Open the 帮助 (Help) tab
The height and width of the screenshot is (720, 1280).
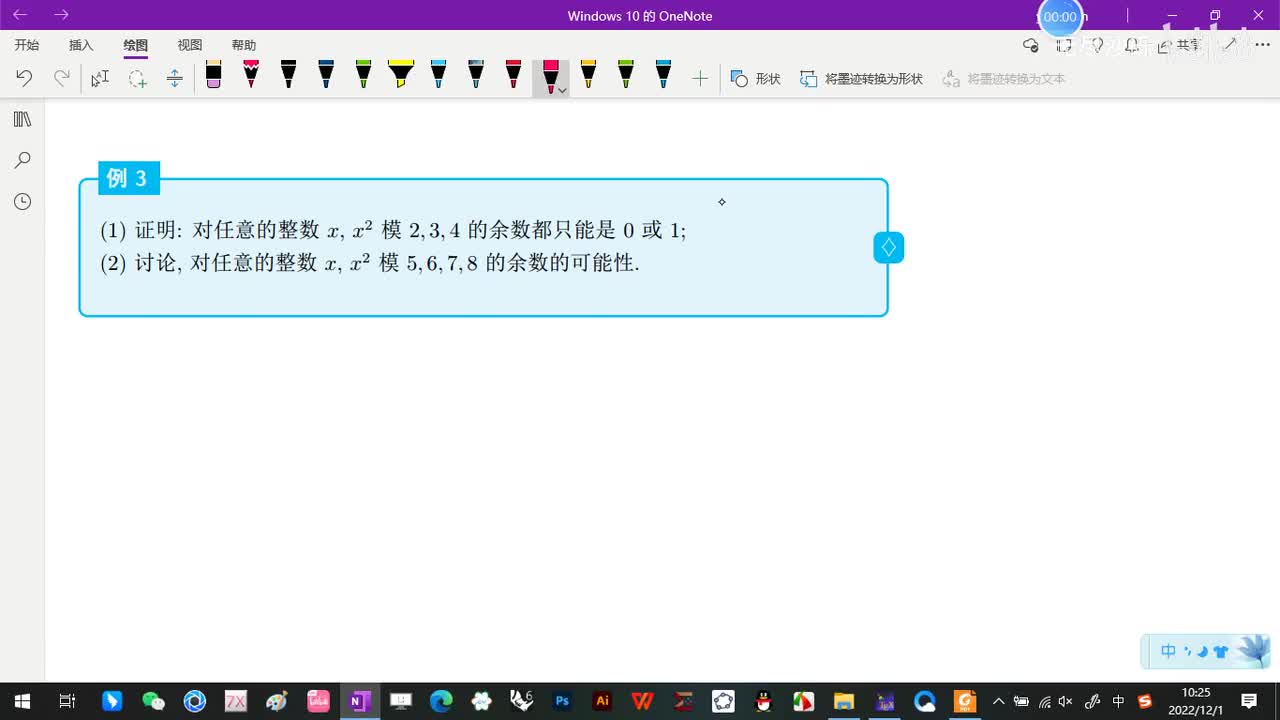[x=244, y=45]
